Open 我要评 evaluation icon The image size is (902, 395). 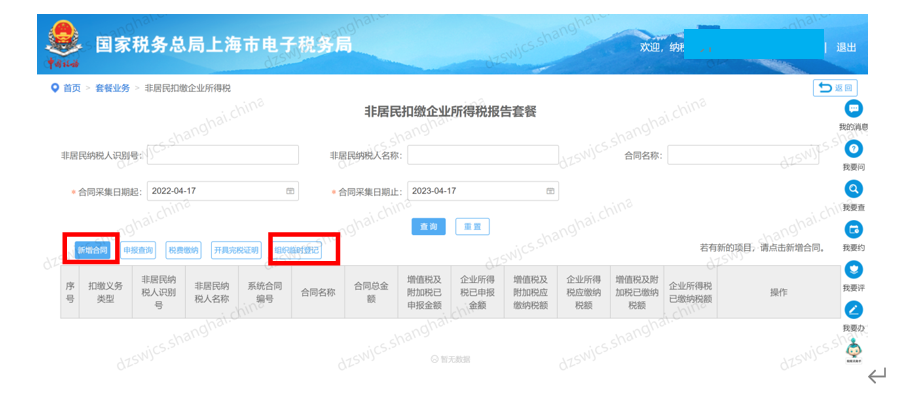point(854,270)
